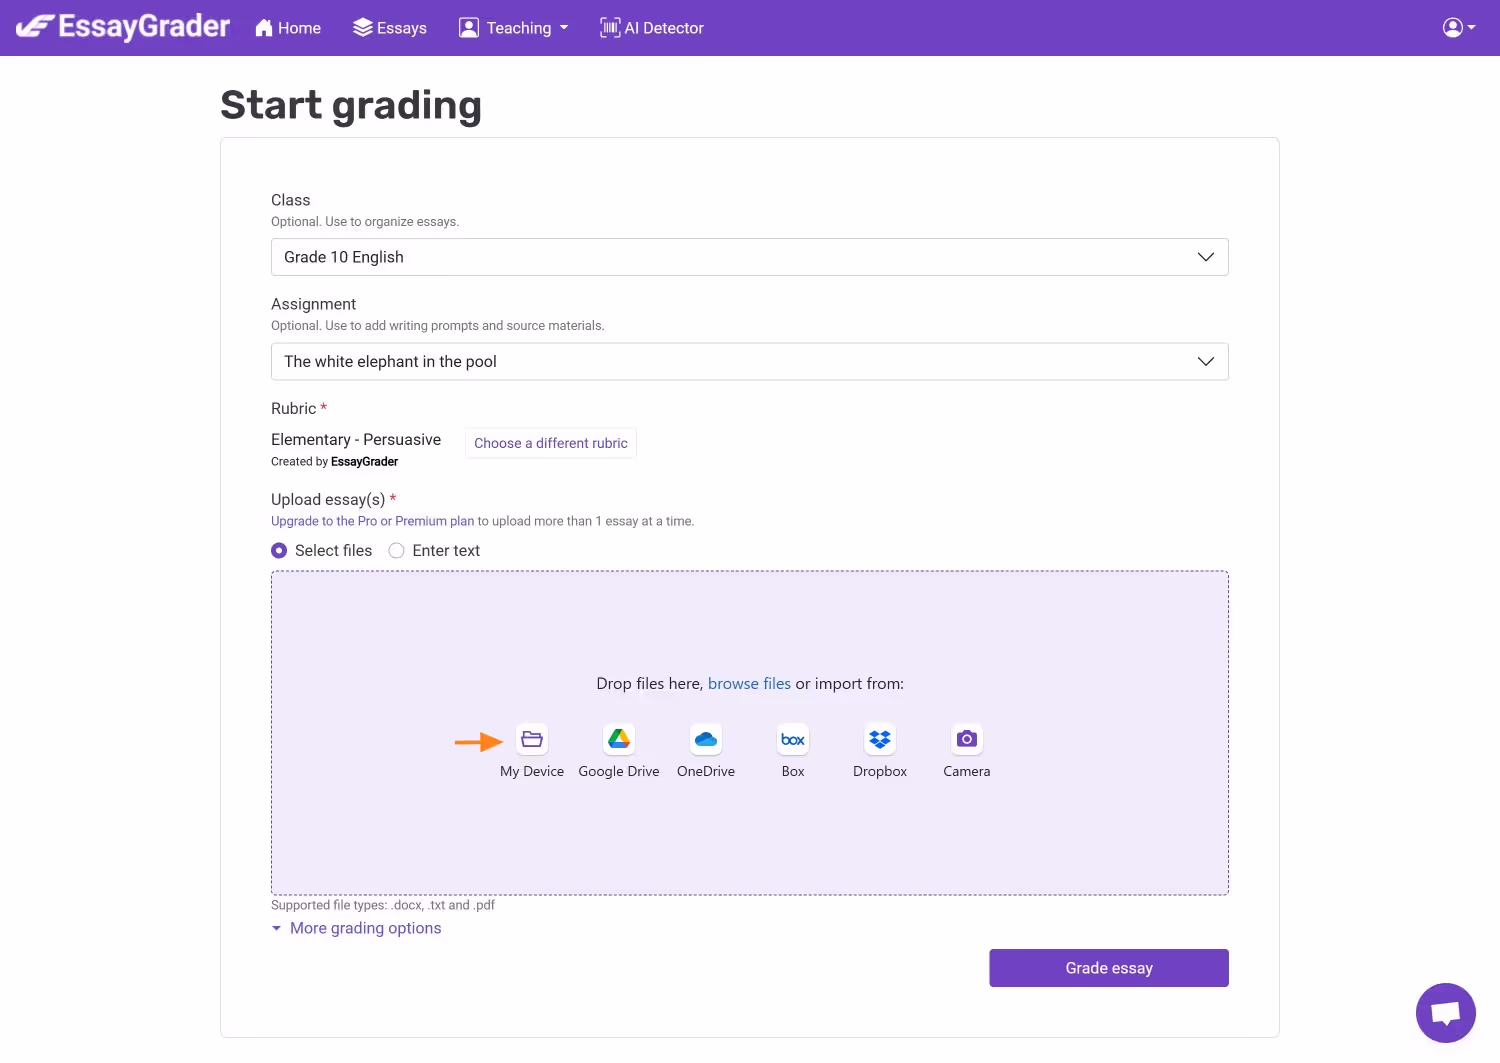1500x1063 pixels.
Task: Click the 'Start grading' heading text
Action: pos(351,106)
